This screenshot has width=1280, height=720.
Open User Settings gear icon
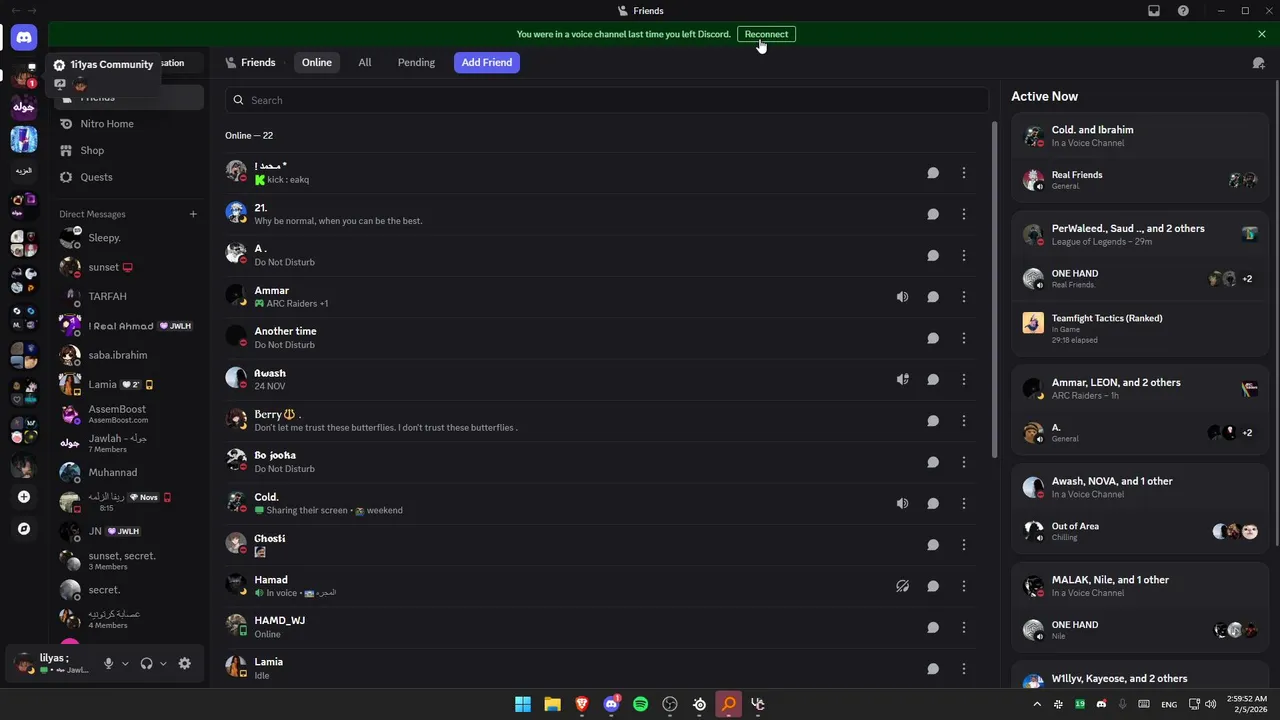pyautogui.click(x=184, y=663)
